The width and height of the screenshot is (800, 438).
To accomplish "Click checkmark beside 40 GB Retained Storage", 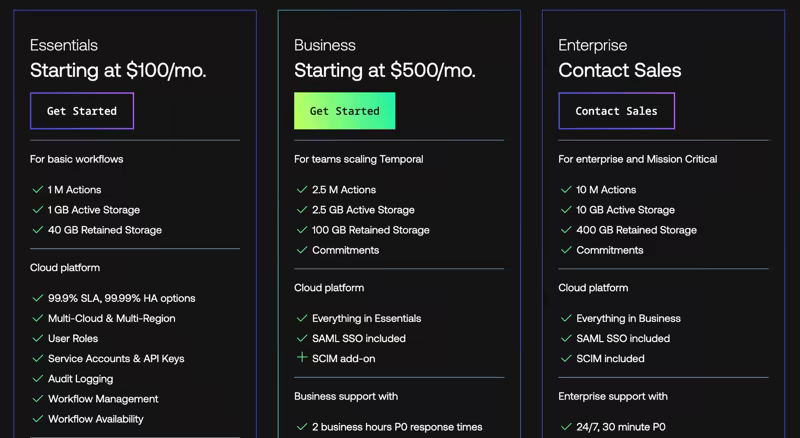I will pos(38,230).
